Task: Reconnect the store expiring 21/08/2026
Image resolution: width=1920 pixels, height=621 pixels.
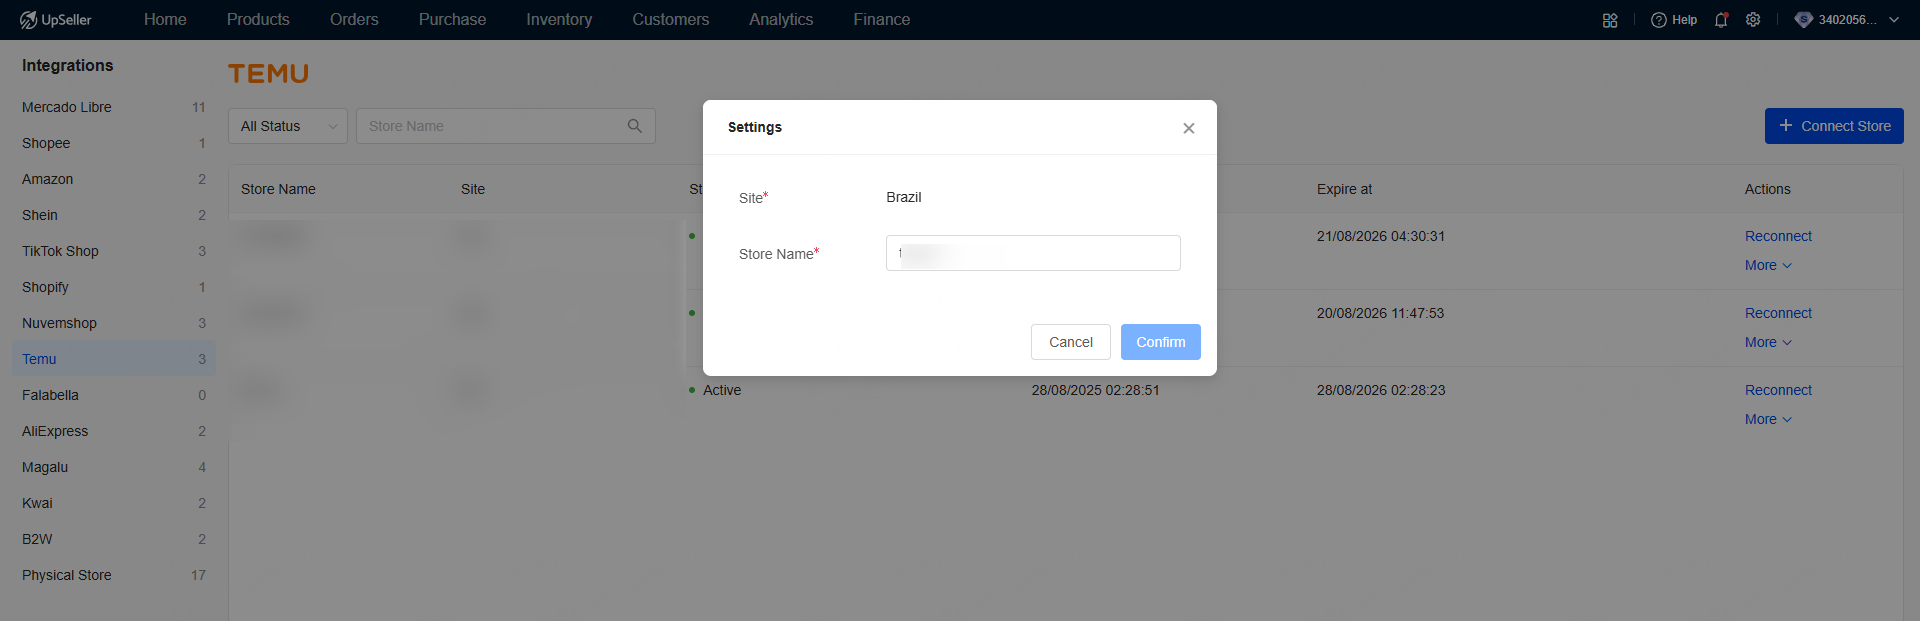Action: pos(1778,236)
